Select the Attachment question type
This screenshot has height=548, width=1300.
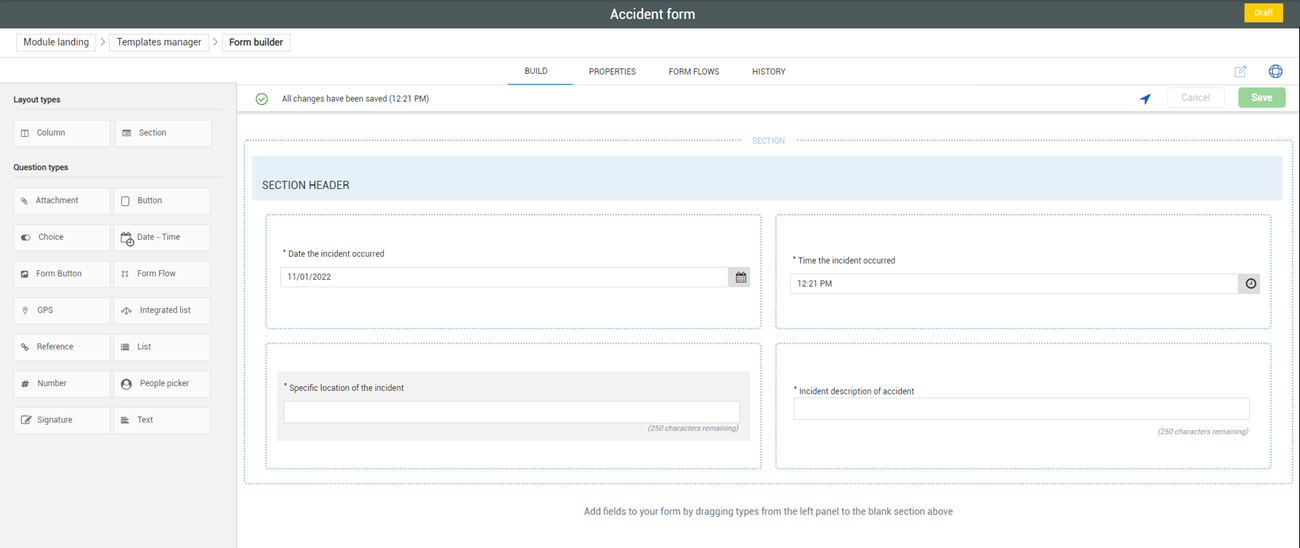[x=61, y=201]
